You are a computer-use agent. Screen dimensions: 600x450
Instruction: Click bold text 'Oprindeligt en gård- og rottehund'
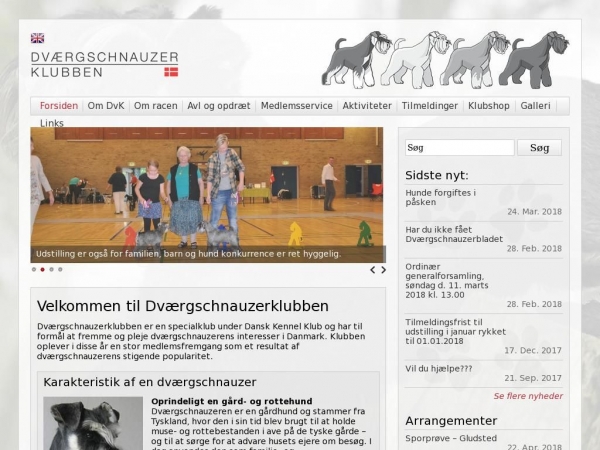[232, 401]
